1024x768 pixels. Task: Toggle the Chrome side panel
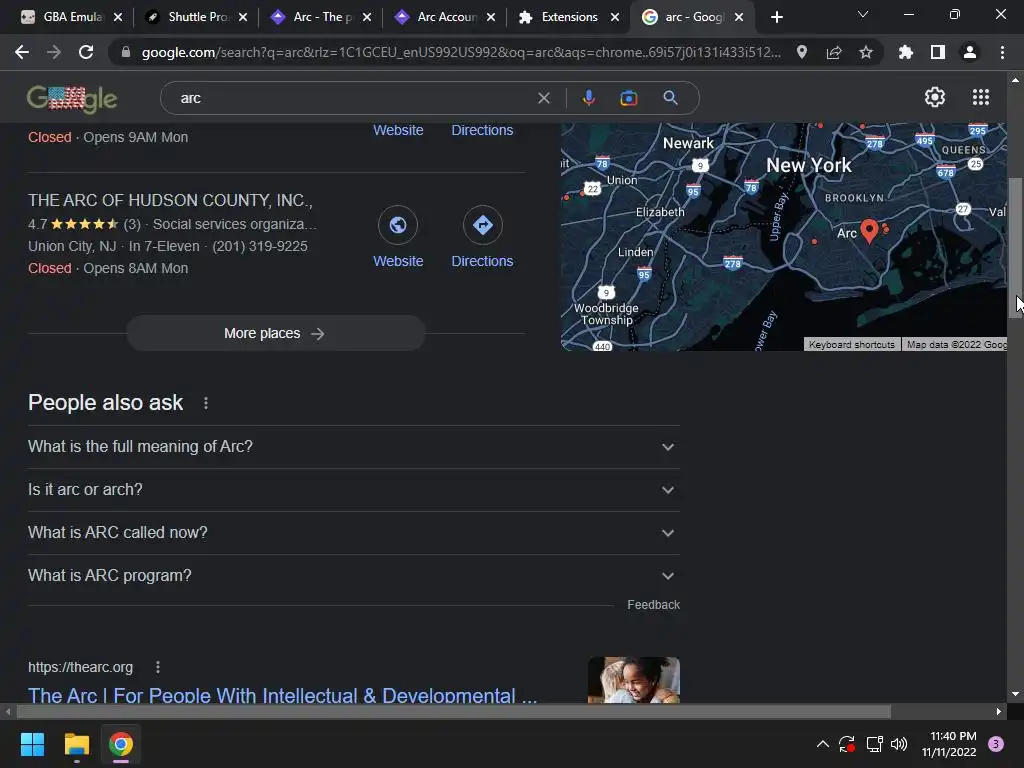938,52
